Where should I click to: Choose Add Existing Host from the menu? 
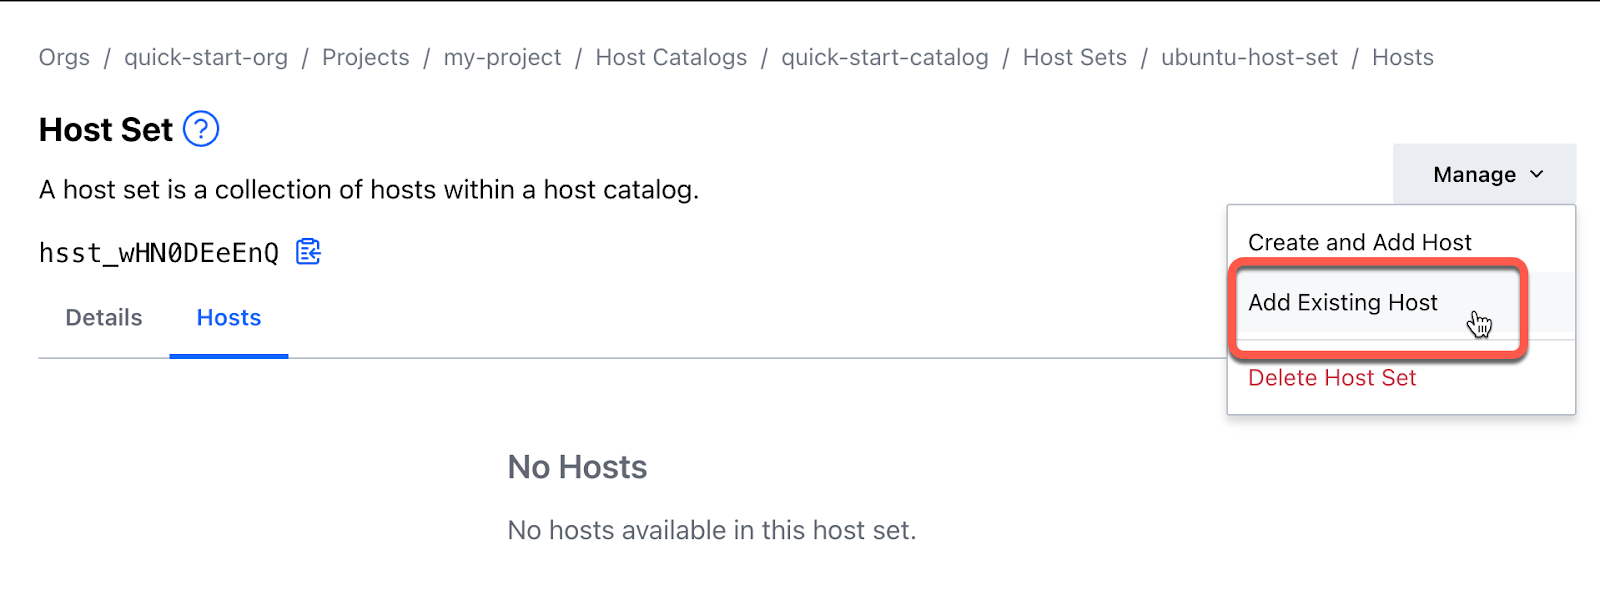click(1342, 302)
